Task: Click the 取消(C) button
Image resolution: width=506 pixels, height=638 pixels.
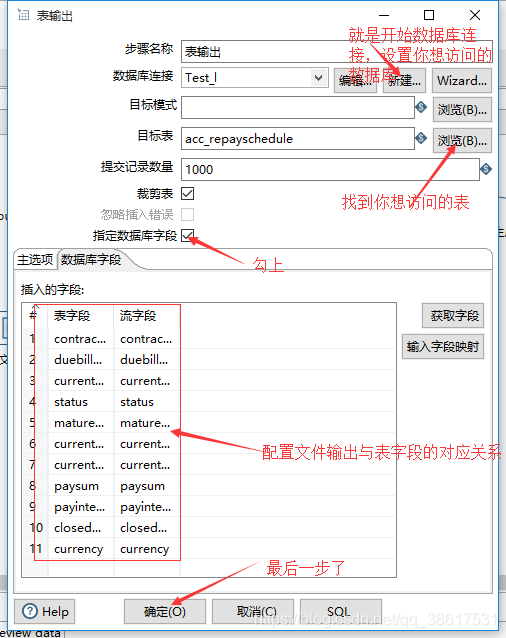Action: [x=253, y=612]
